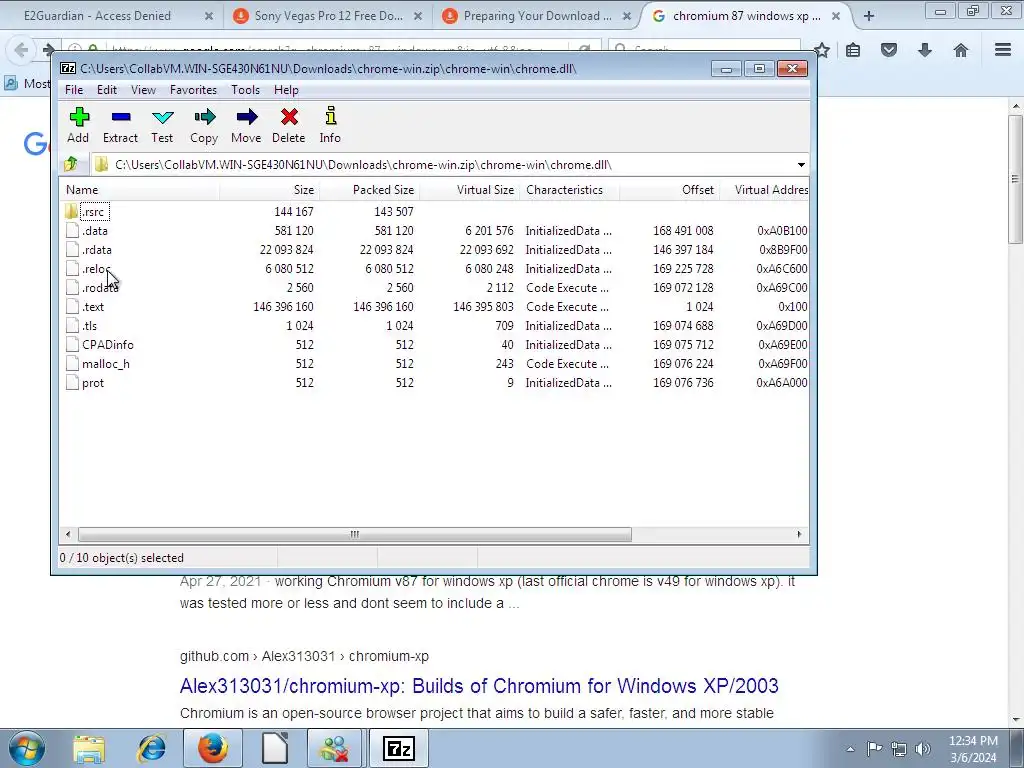Open the Help menu in 7-Zip
Image resolution: width=1024 pixels, height=768 pixels.
coord(286,89)
